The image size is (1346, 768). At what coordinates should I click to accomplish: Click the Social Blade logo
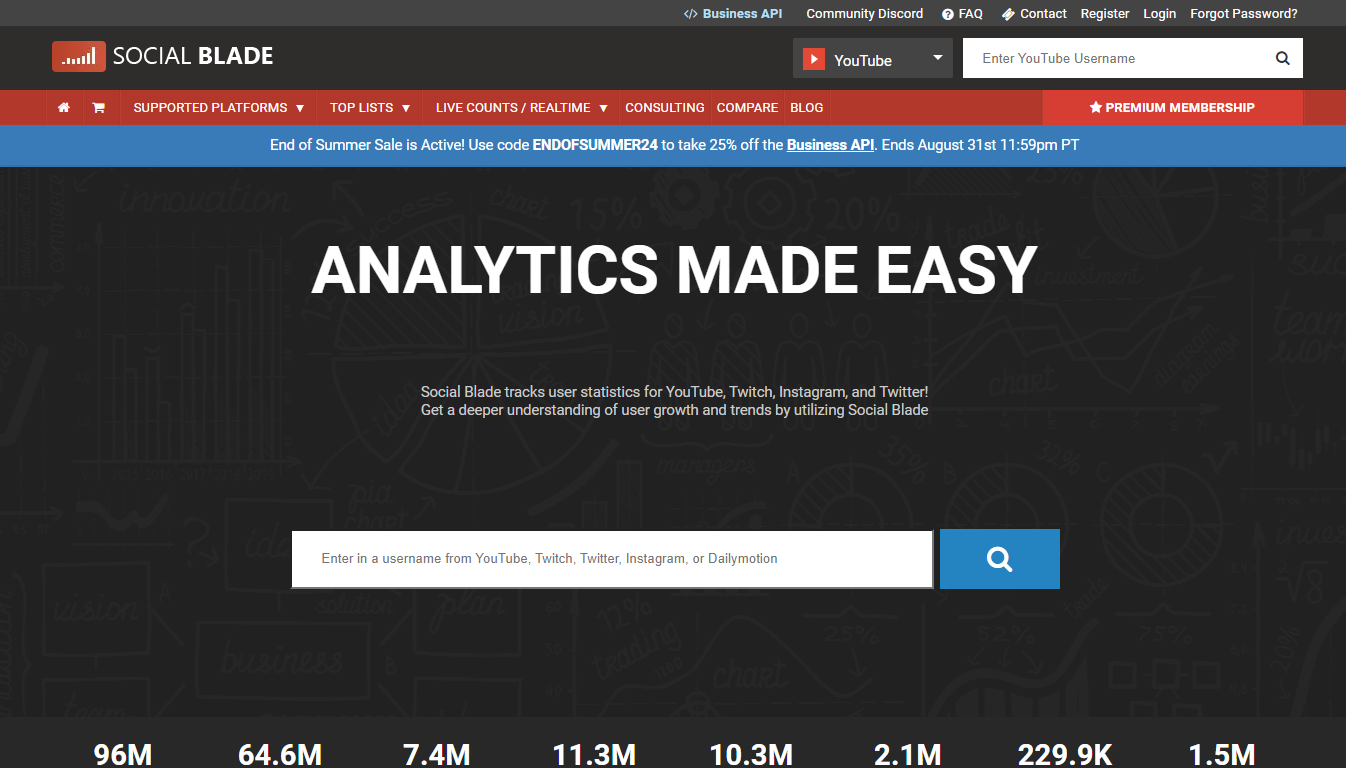(163, 57)
